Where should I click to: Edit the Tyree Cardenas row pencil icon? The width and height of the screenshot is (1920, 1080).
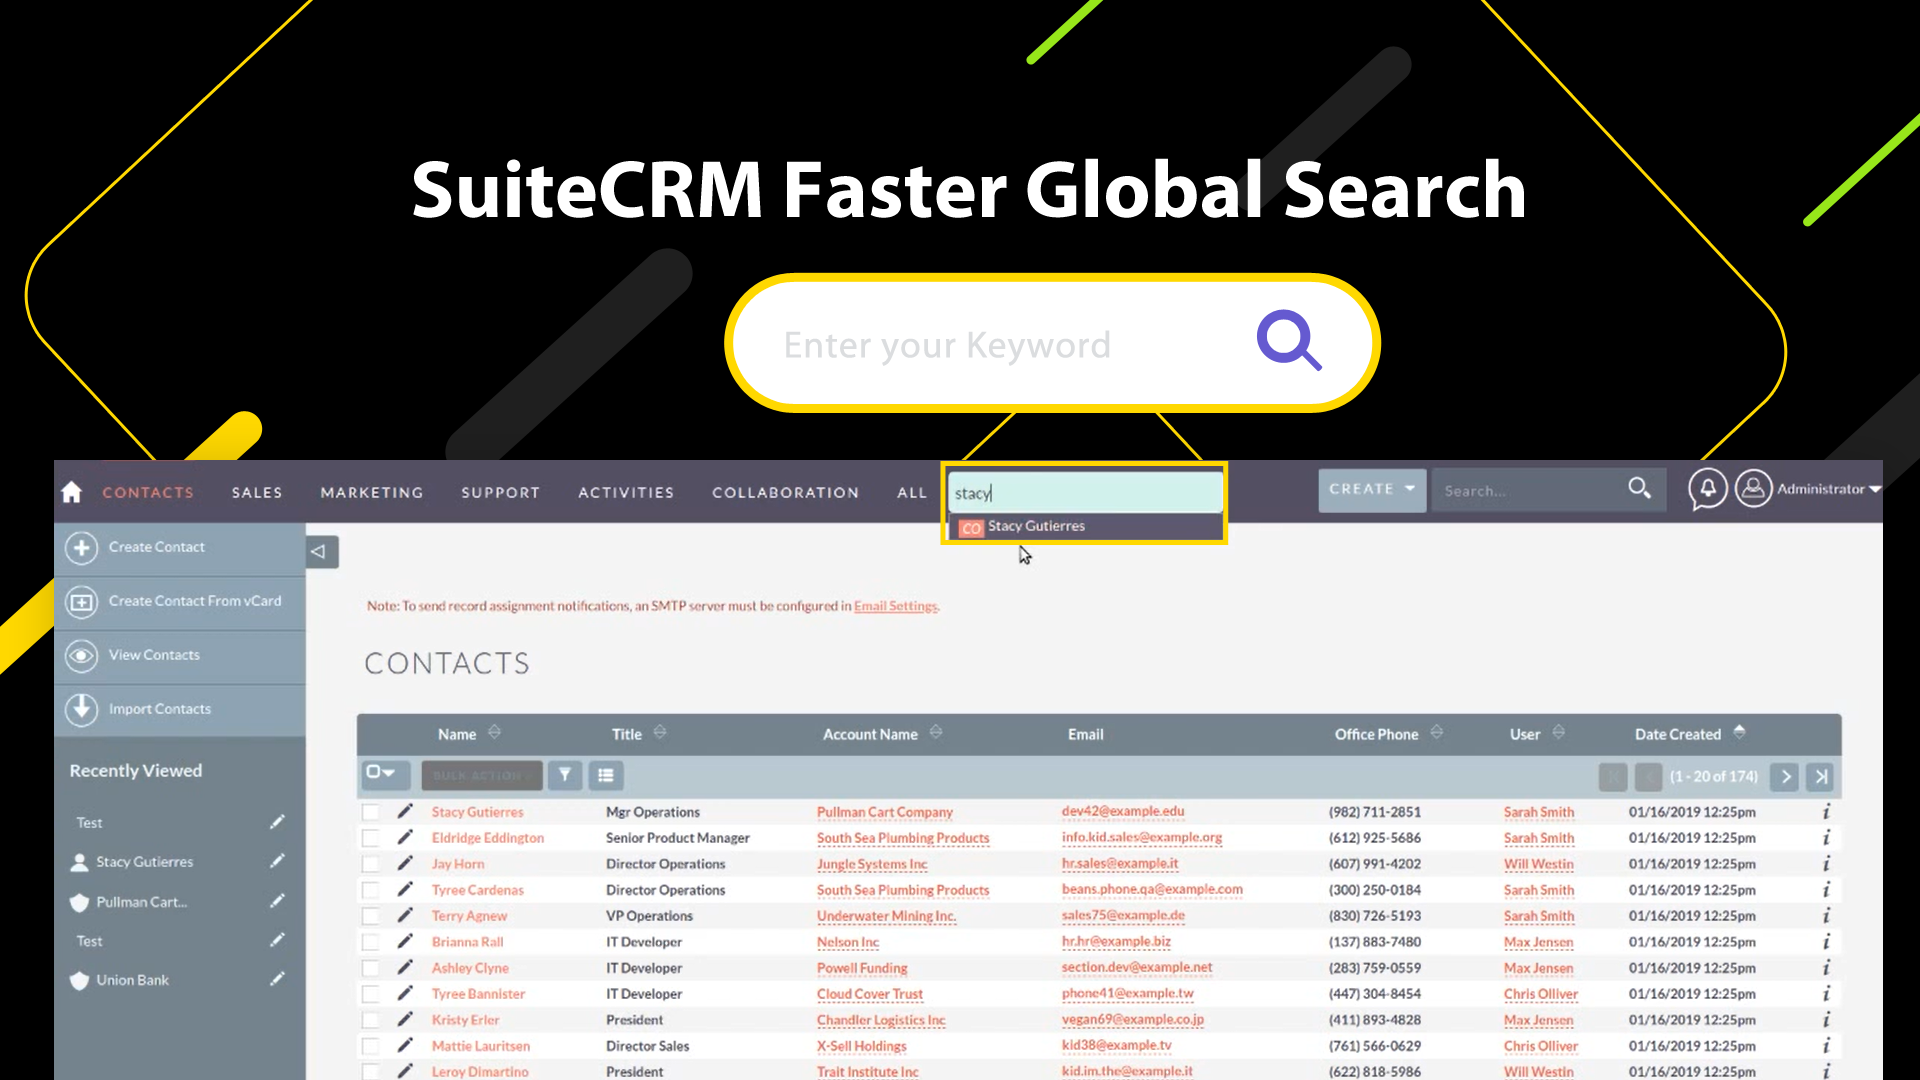pos(405,889)
